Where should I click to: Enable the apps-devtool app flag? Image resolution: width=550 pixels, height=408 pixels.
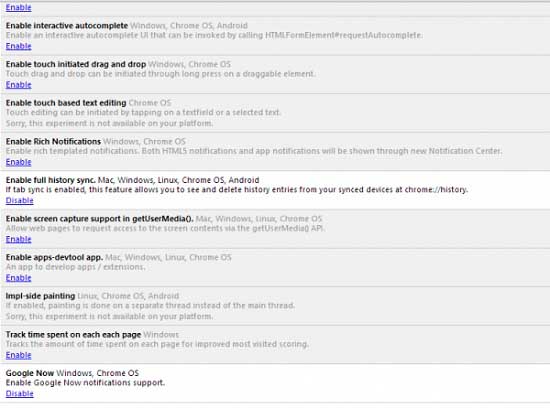pos(19,277)
